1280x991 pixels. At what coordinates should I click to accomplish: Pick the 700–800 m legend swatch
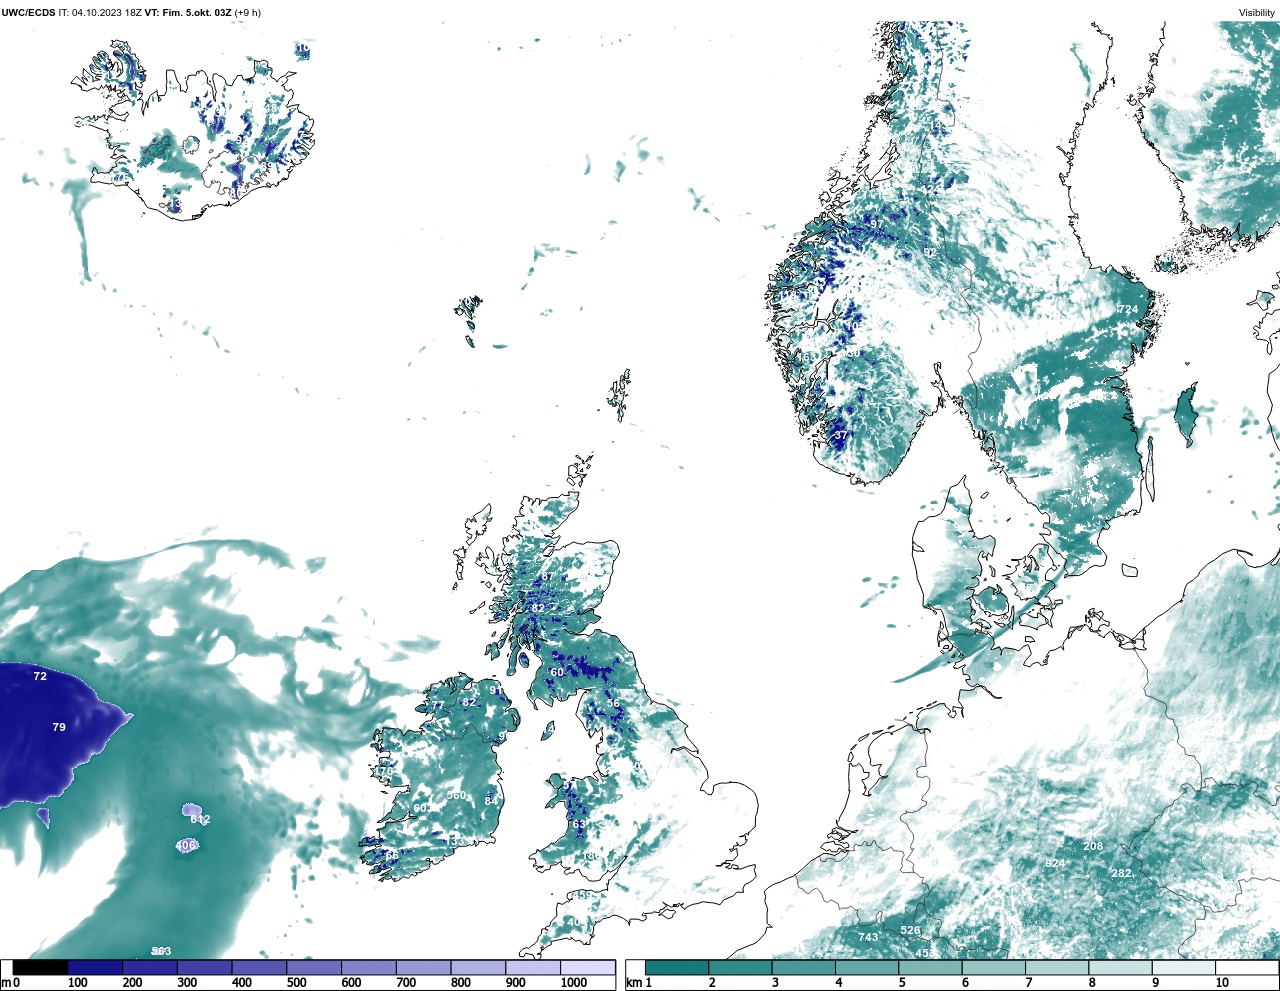pos(423,967)
